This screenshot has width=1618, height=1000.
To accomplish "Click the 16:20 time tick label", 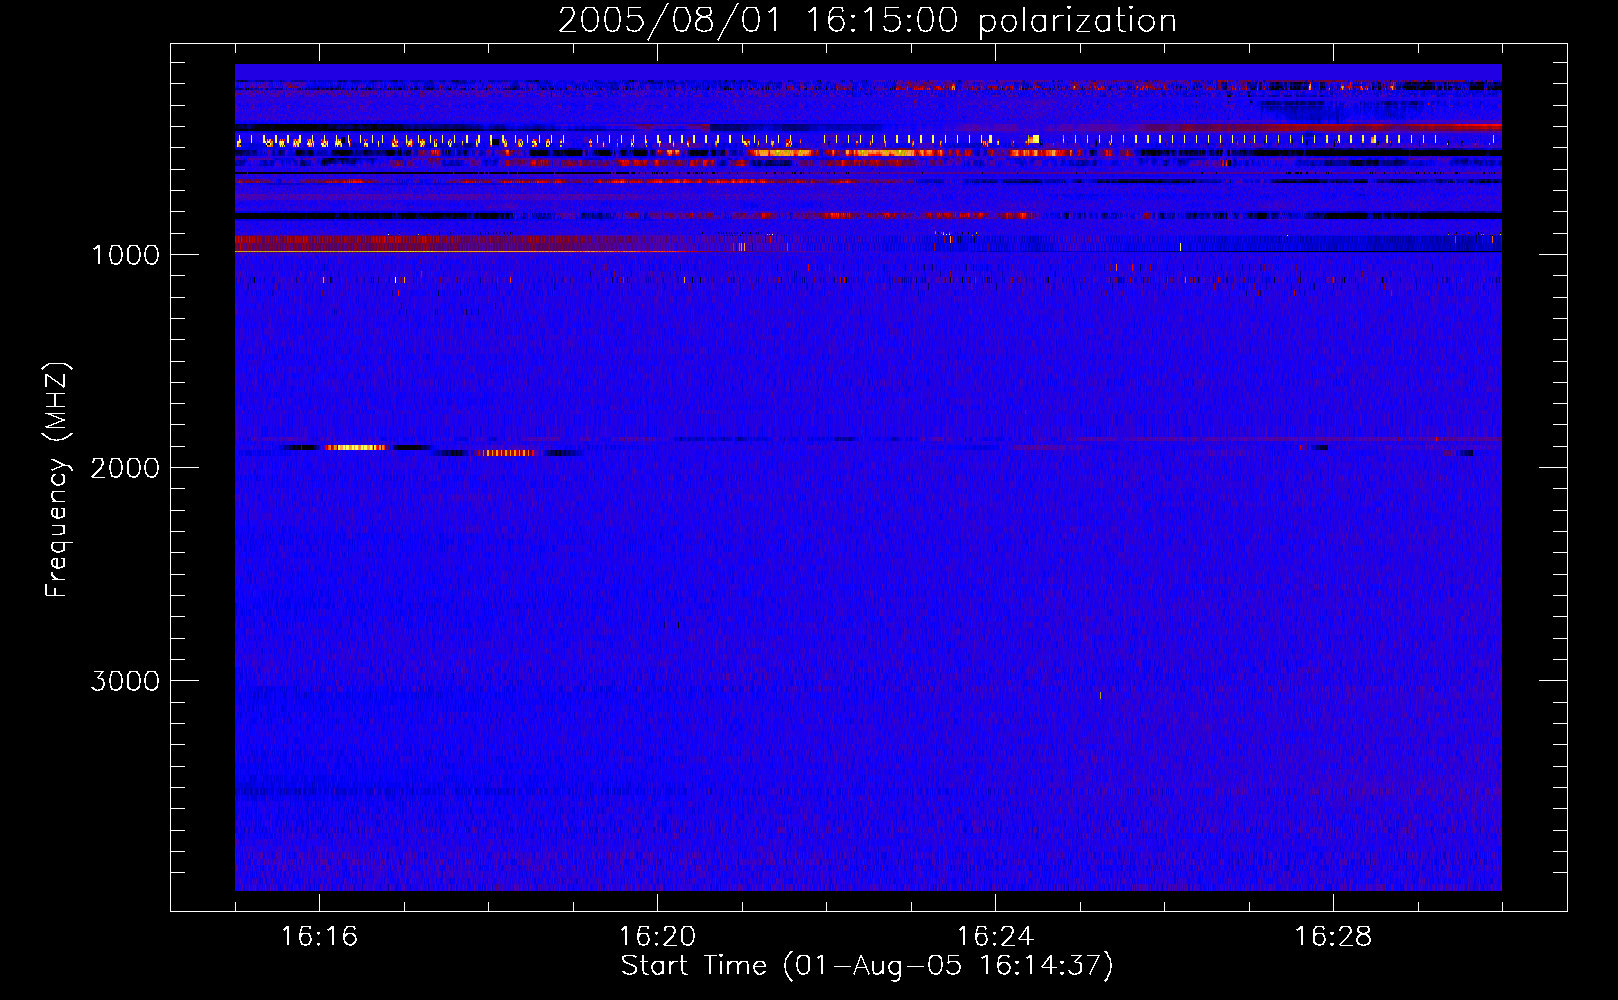I will pos(657,936).
